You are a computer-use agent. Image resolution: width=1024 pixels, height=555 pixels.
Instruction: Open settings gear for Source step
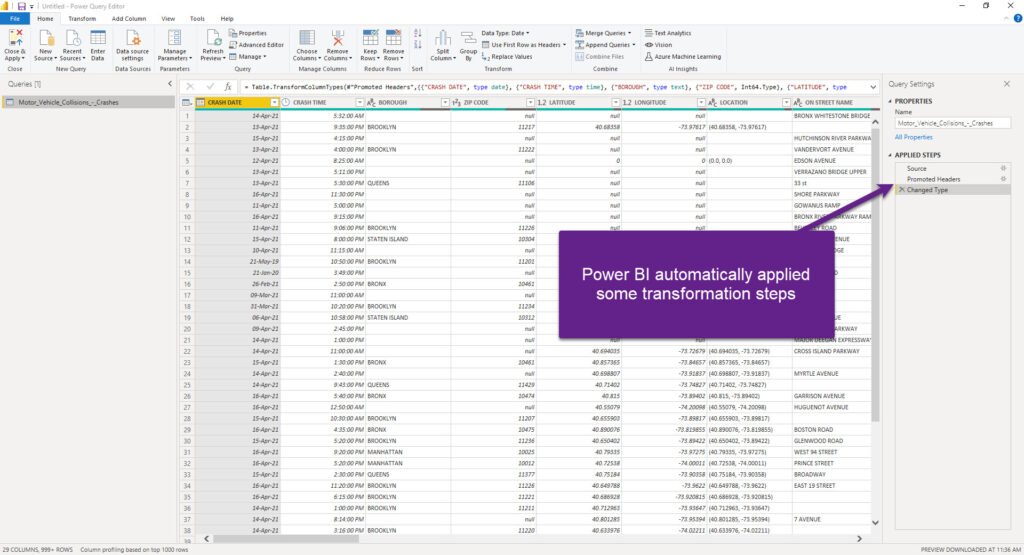(x=1003, y=168)
